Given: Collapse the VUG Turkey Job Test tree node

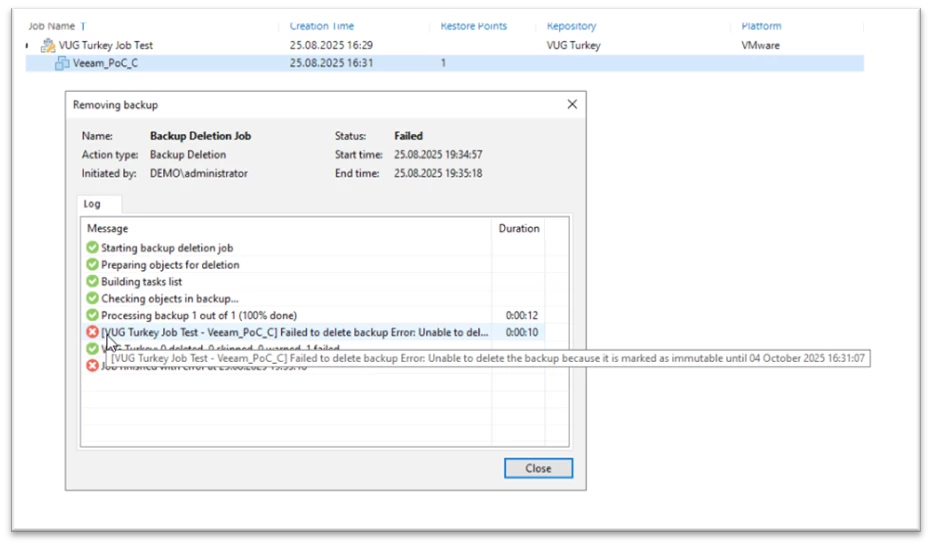Looking at the screenshot, I should pos(27,45).
